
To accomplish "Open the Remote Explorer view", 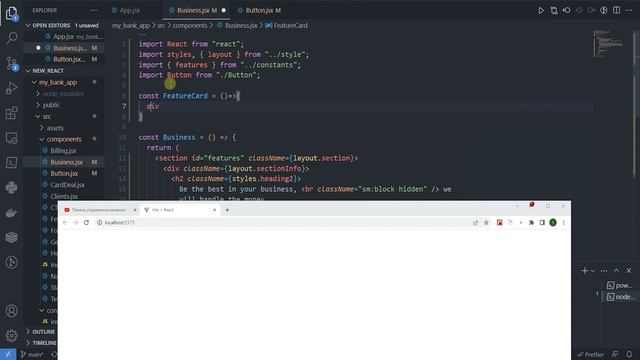I will (11, 138).
